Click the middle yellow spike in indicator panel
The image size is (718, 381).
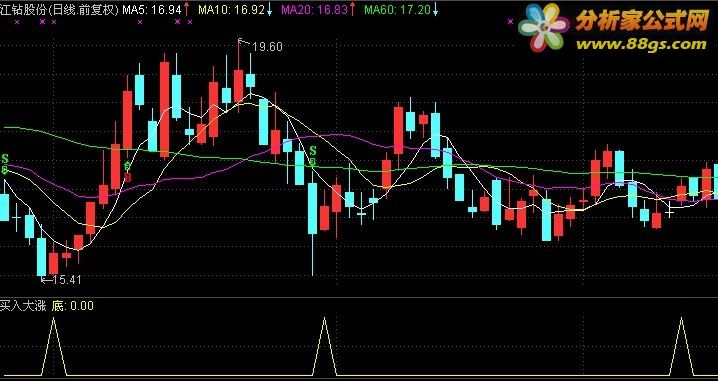(x=325, y=346)
